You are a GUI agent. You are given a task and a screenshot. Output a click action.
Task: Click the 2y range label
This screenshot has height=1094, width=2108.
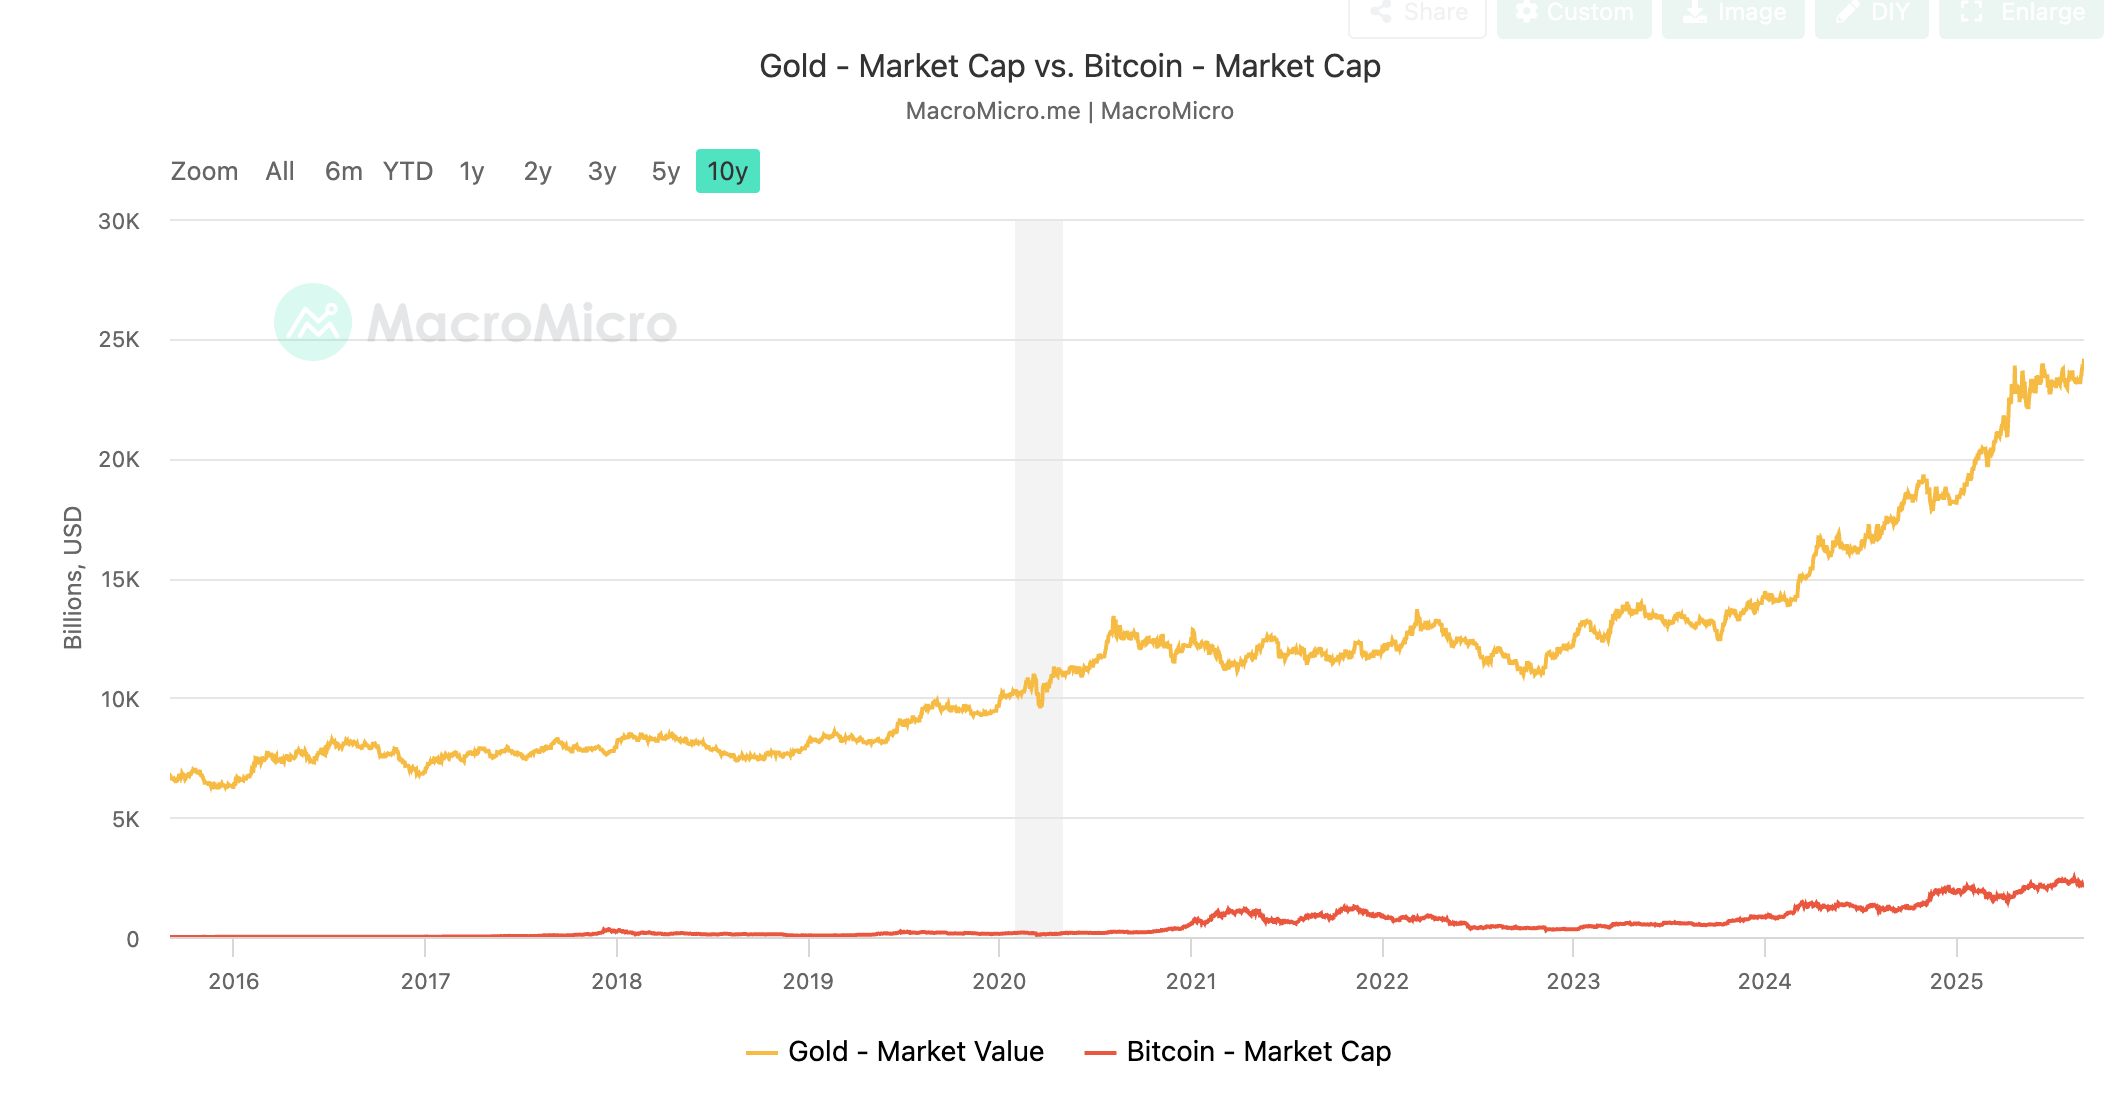536,170
